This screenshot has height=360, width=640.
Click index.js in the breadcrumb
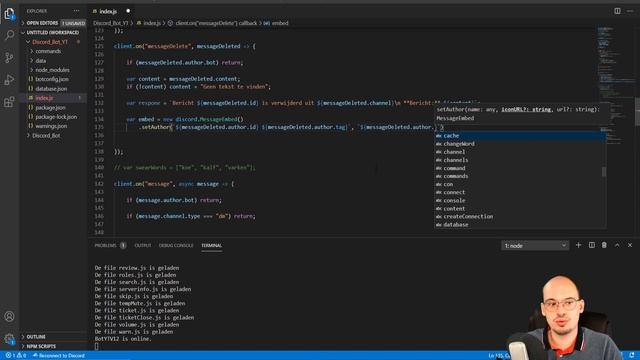pos(149,23)
